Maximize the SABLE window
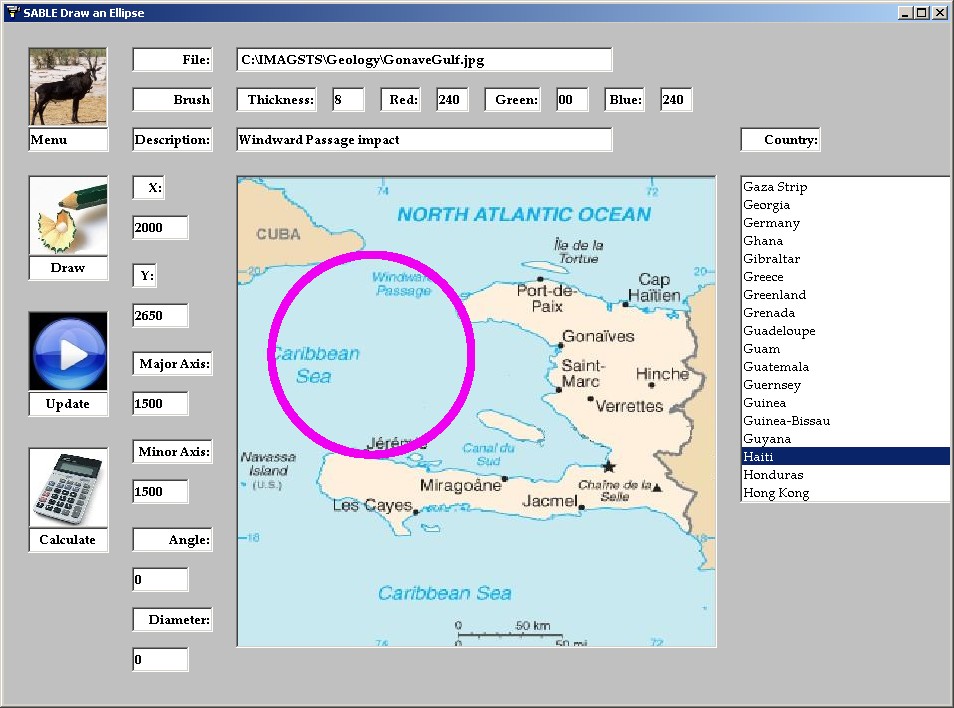The width and height of the screenshot is (954, 708). pyautogui.click(x=922, y=12)
